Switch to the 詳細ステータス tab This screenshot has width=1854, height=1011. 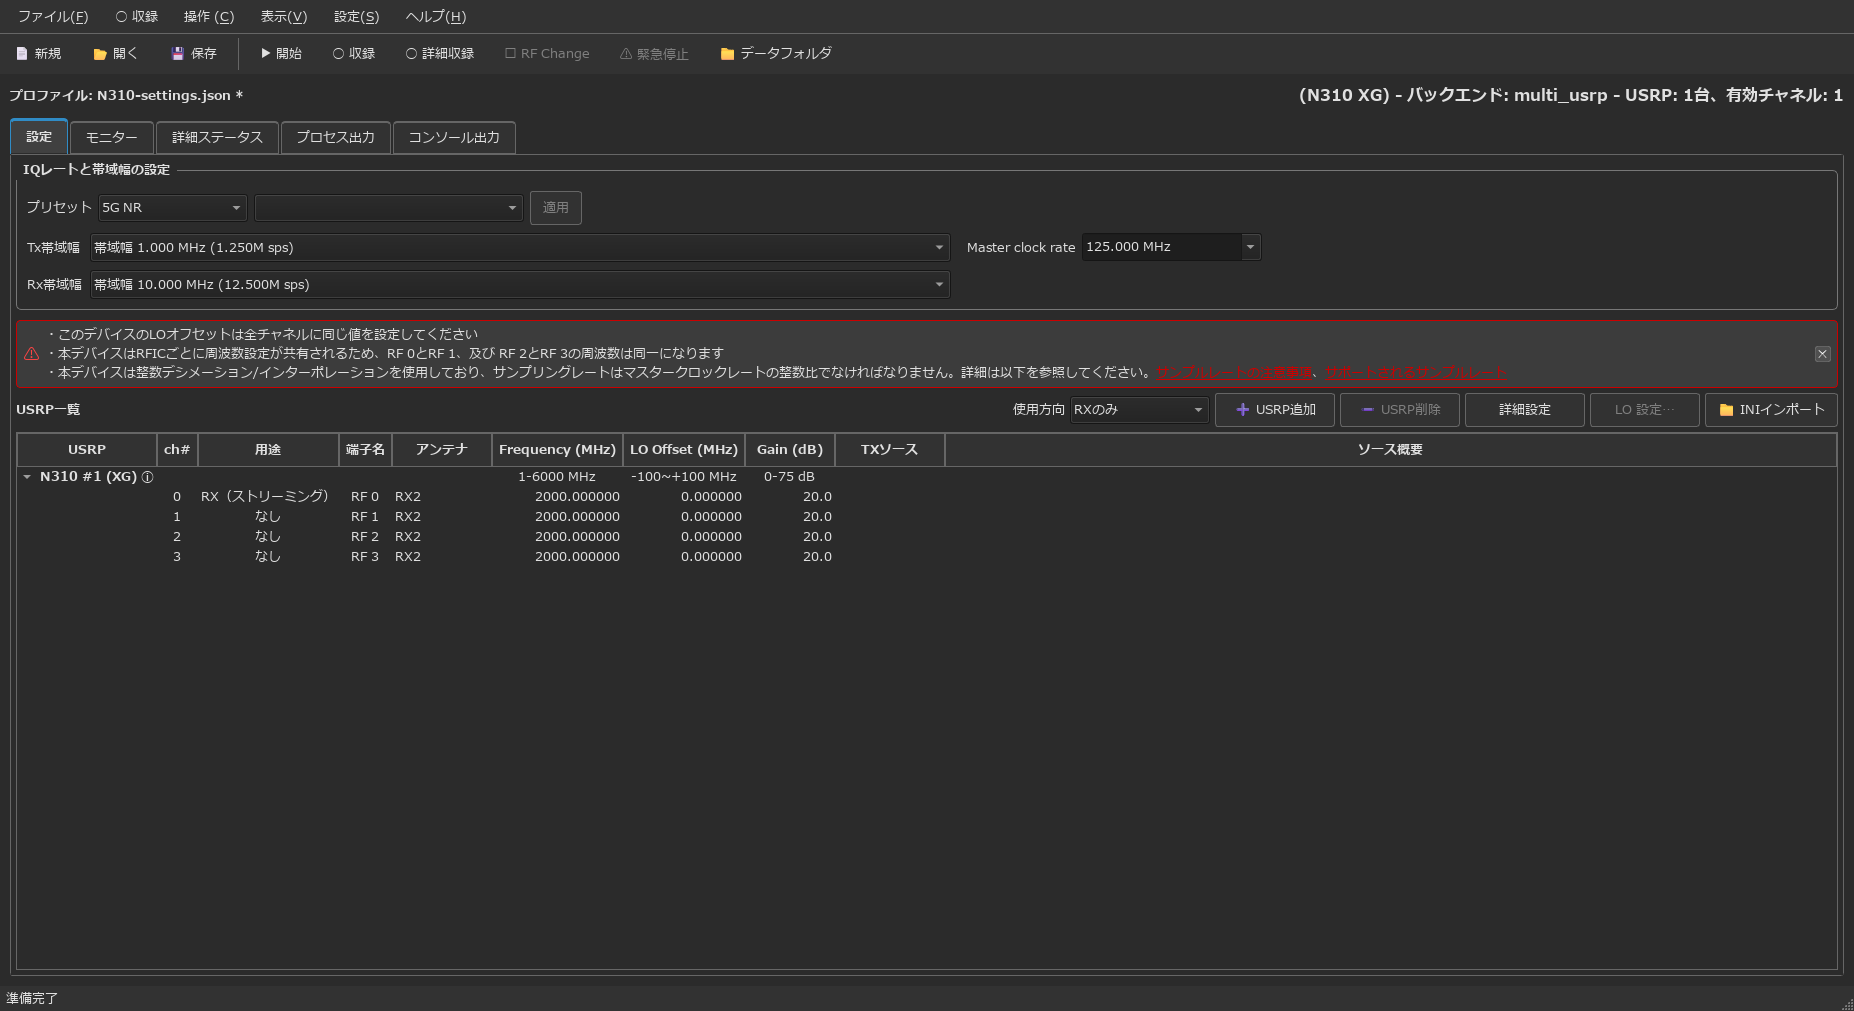pos(217,138)
